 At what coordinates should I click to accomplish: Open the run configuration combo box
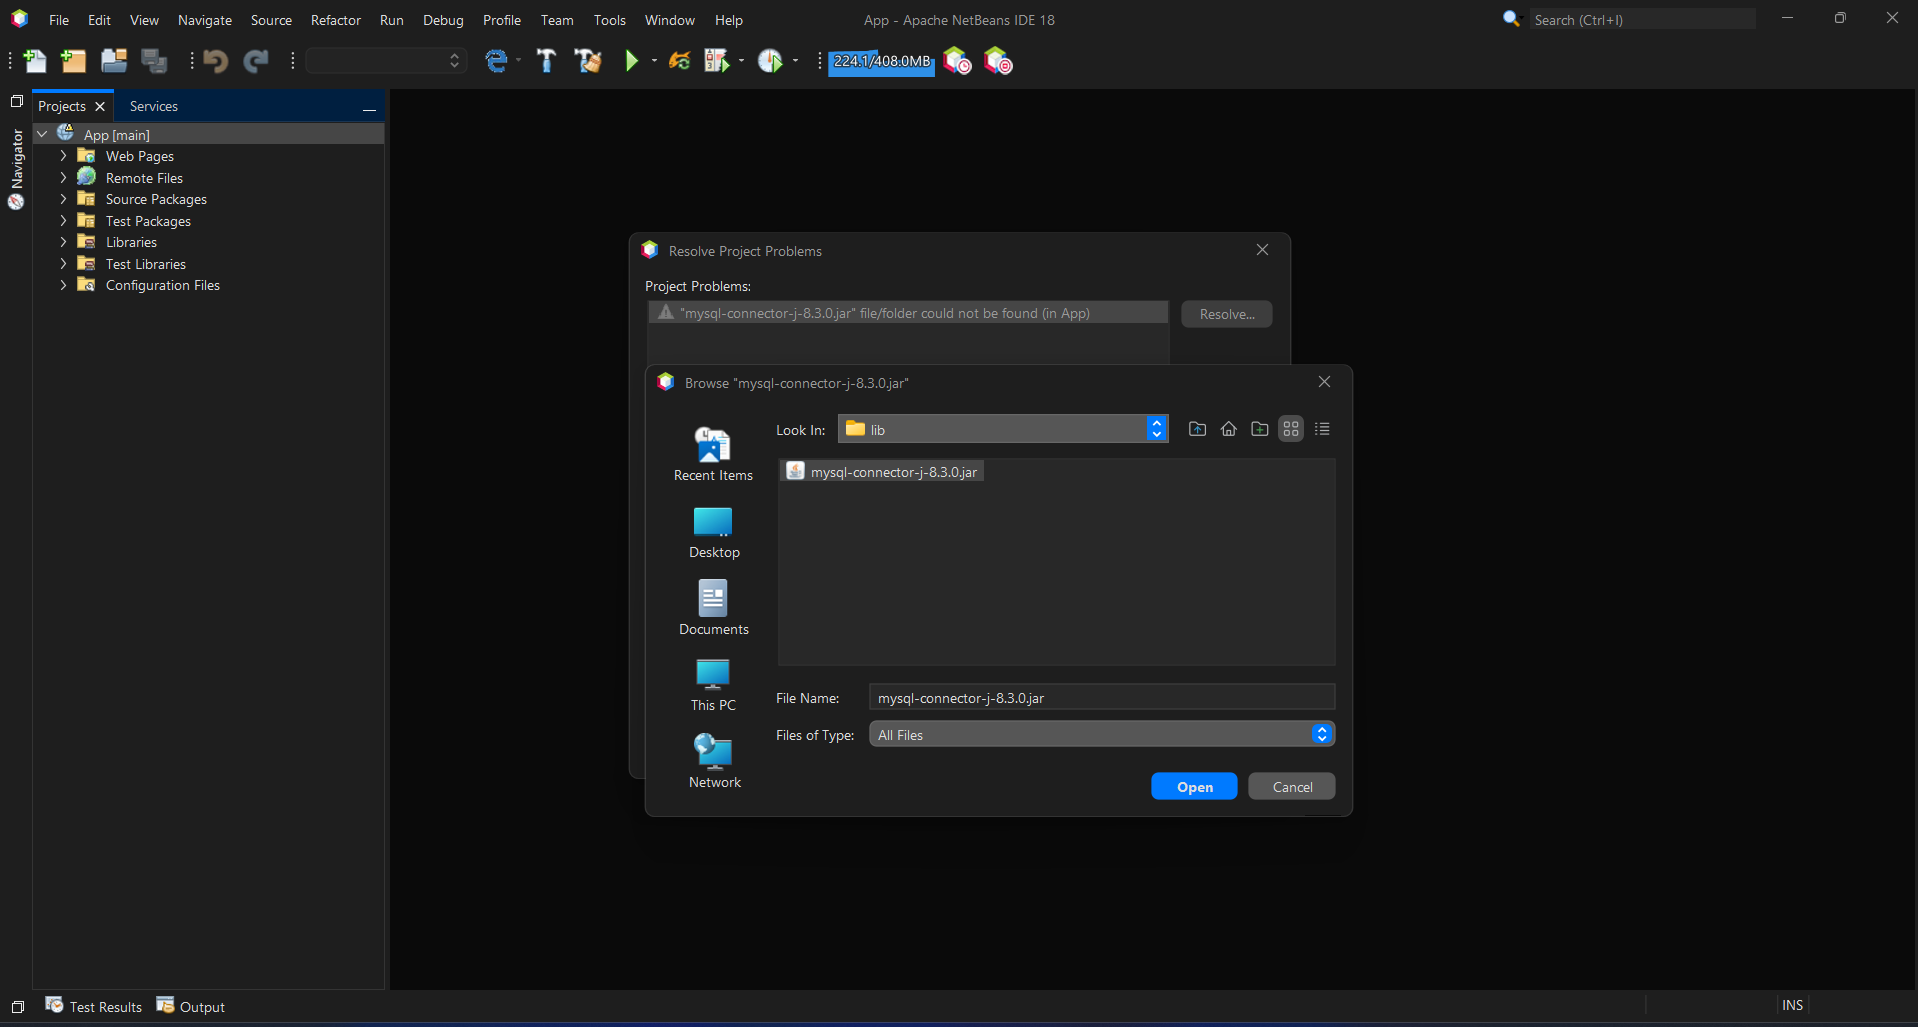coord(386,61)
